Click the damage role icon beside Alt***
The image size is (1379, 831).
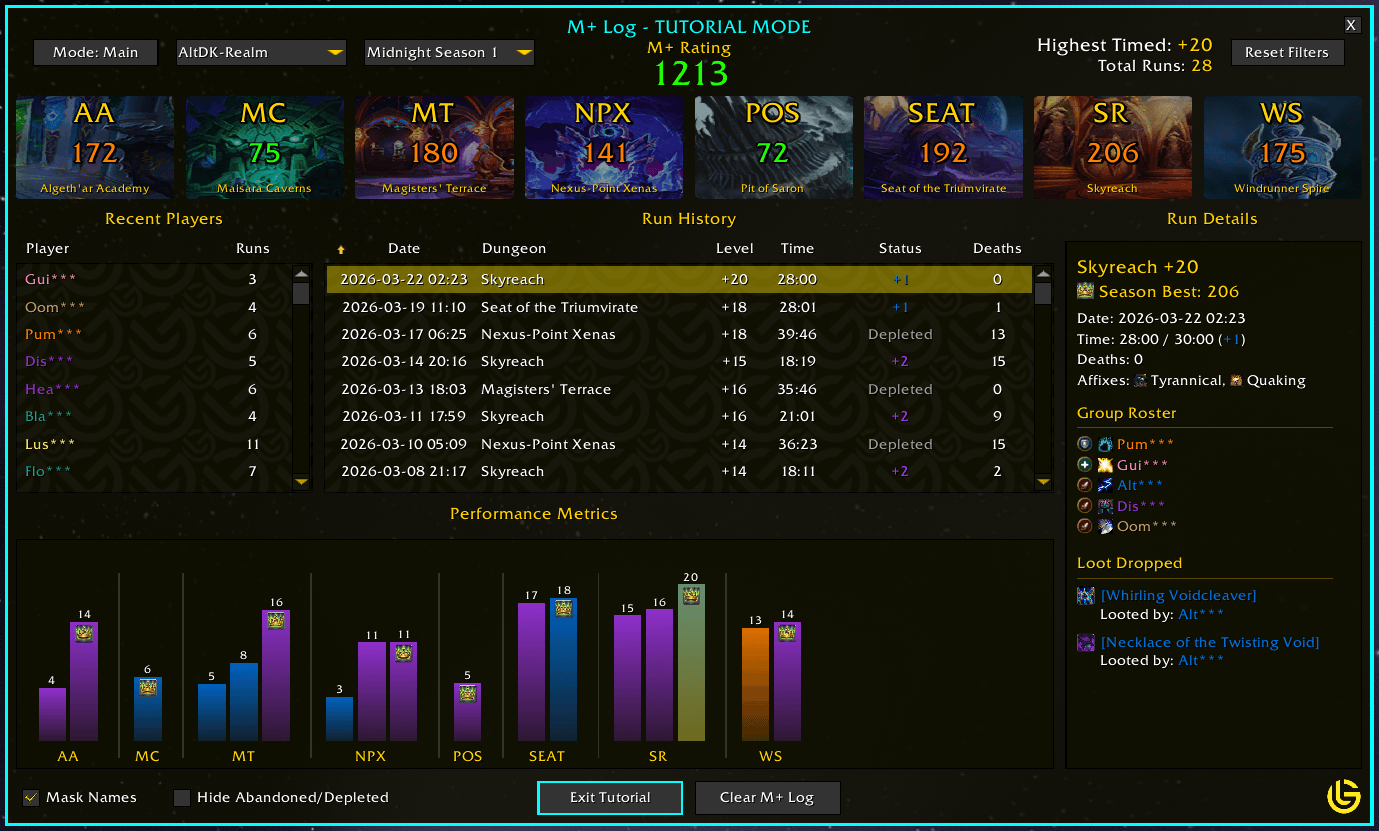click(x=1085, y=485)
